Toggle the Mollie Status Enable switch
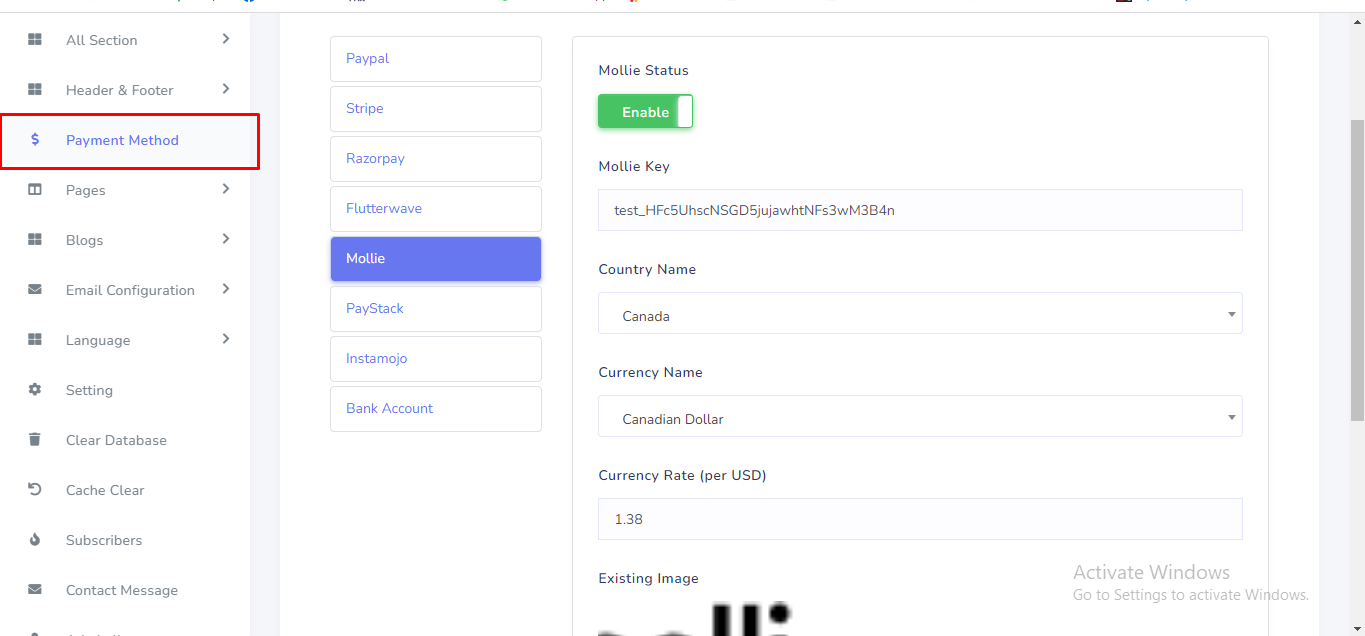The height and width of the screenshot is (636, 1365). click(645, 112)
